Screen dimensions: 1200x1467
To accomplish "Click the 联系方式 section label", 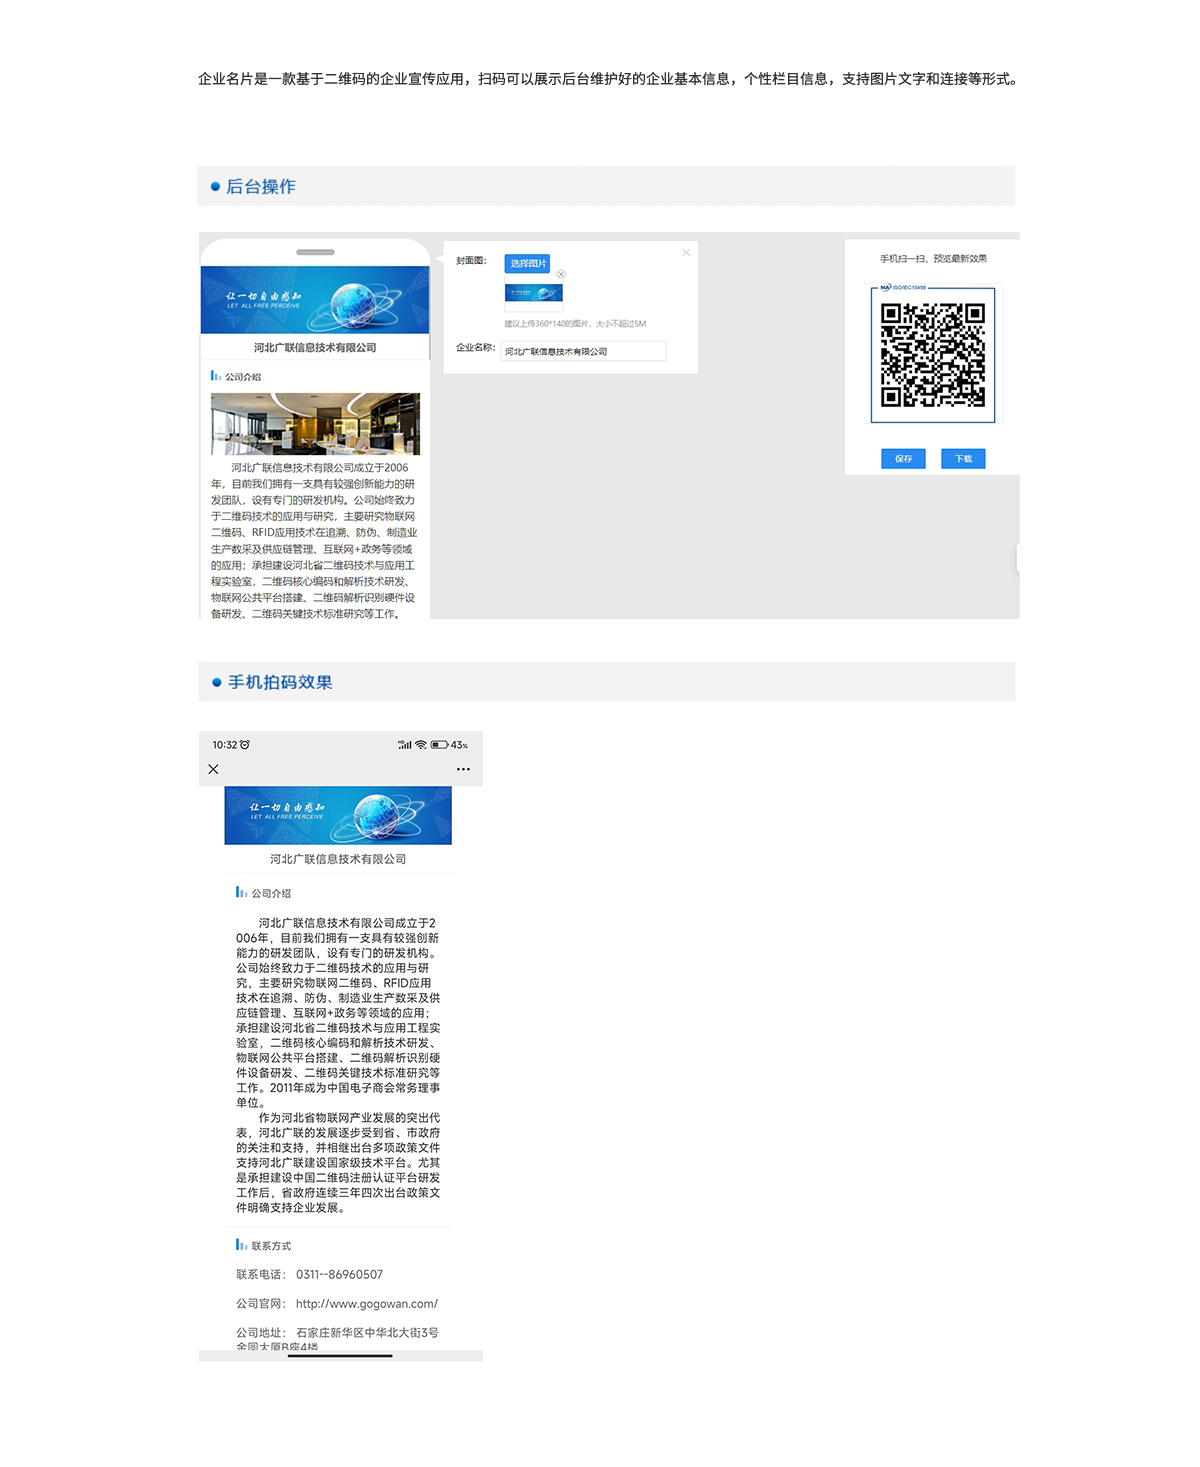I will click(x=271, y=1246).
